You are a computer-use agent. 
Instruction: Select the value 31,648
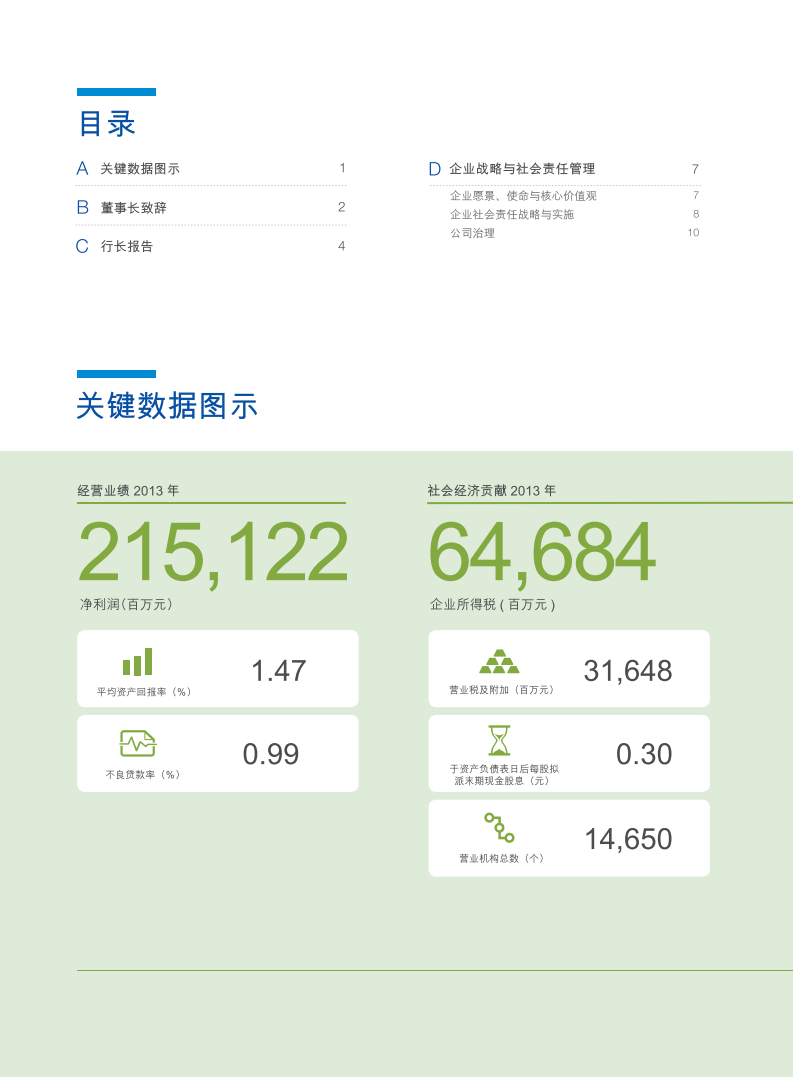pos(628,671)
